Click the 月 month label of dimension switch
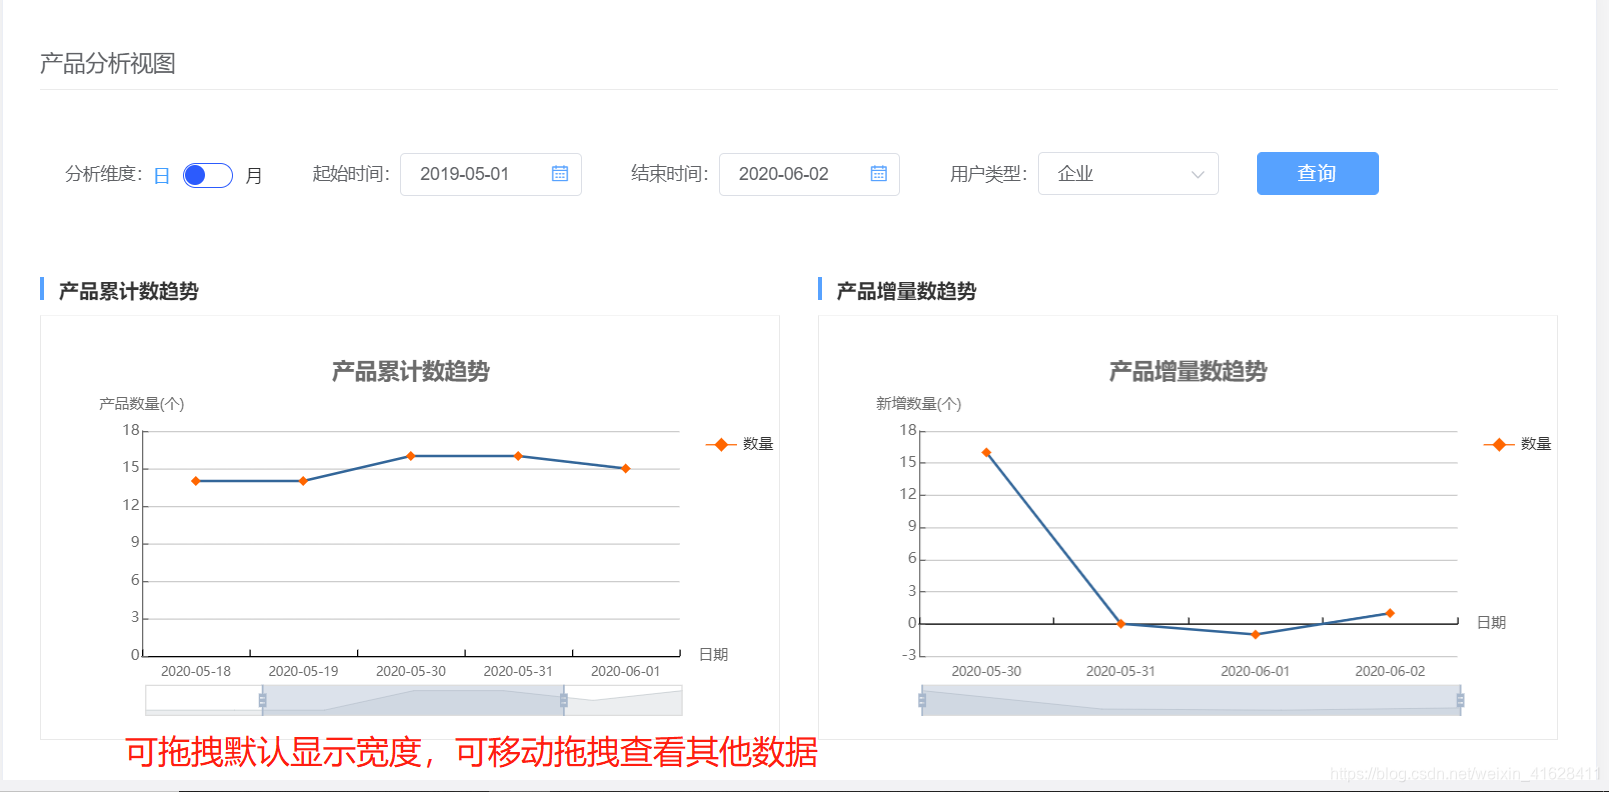The width and height of the screenshot is (1609, 792). (254, 176)
